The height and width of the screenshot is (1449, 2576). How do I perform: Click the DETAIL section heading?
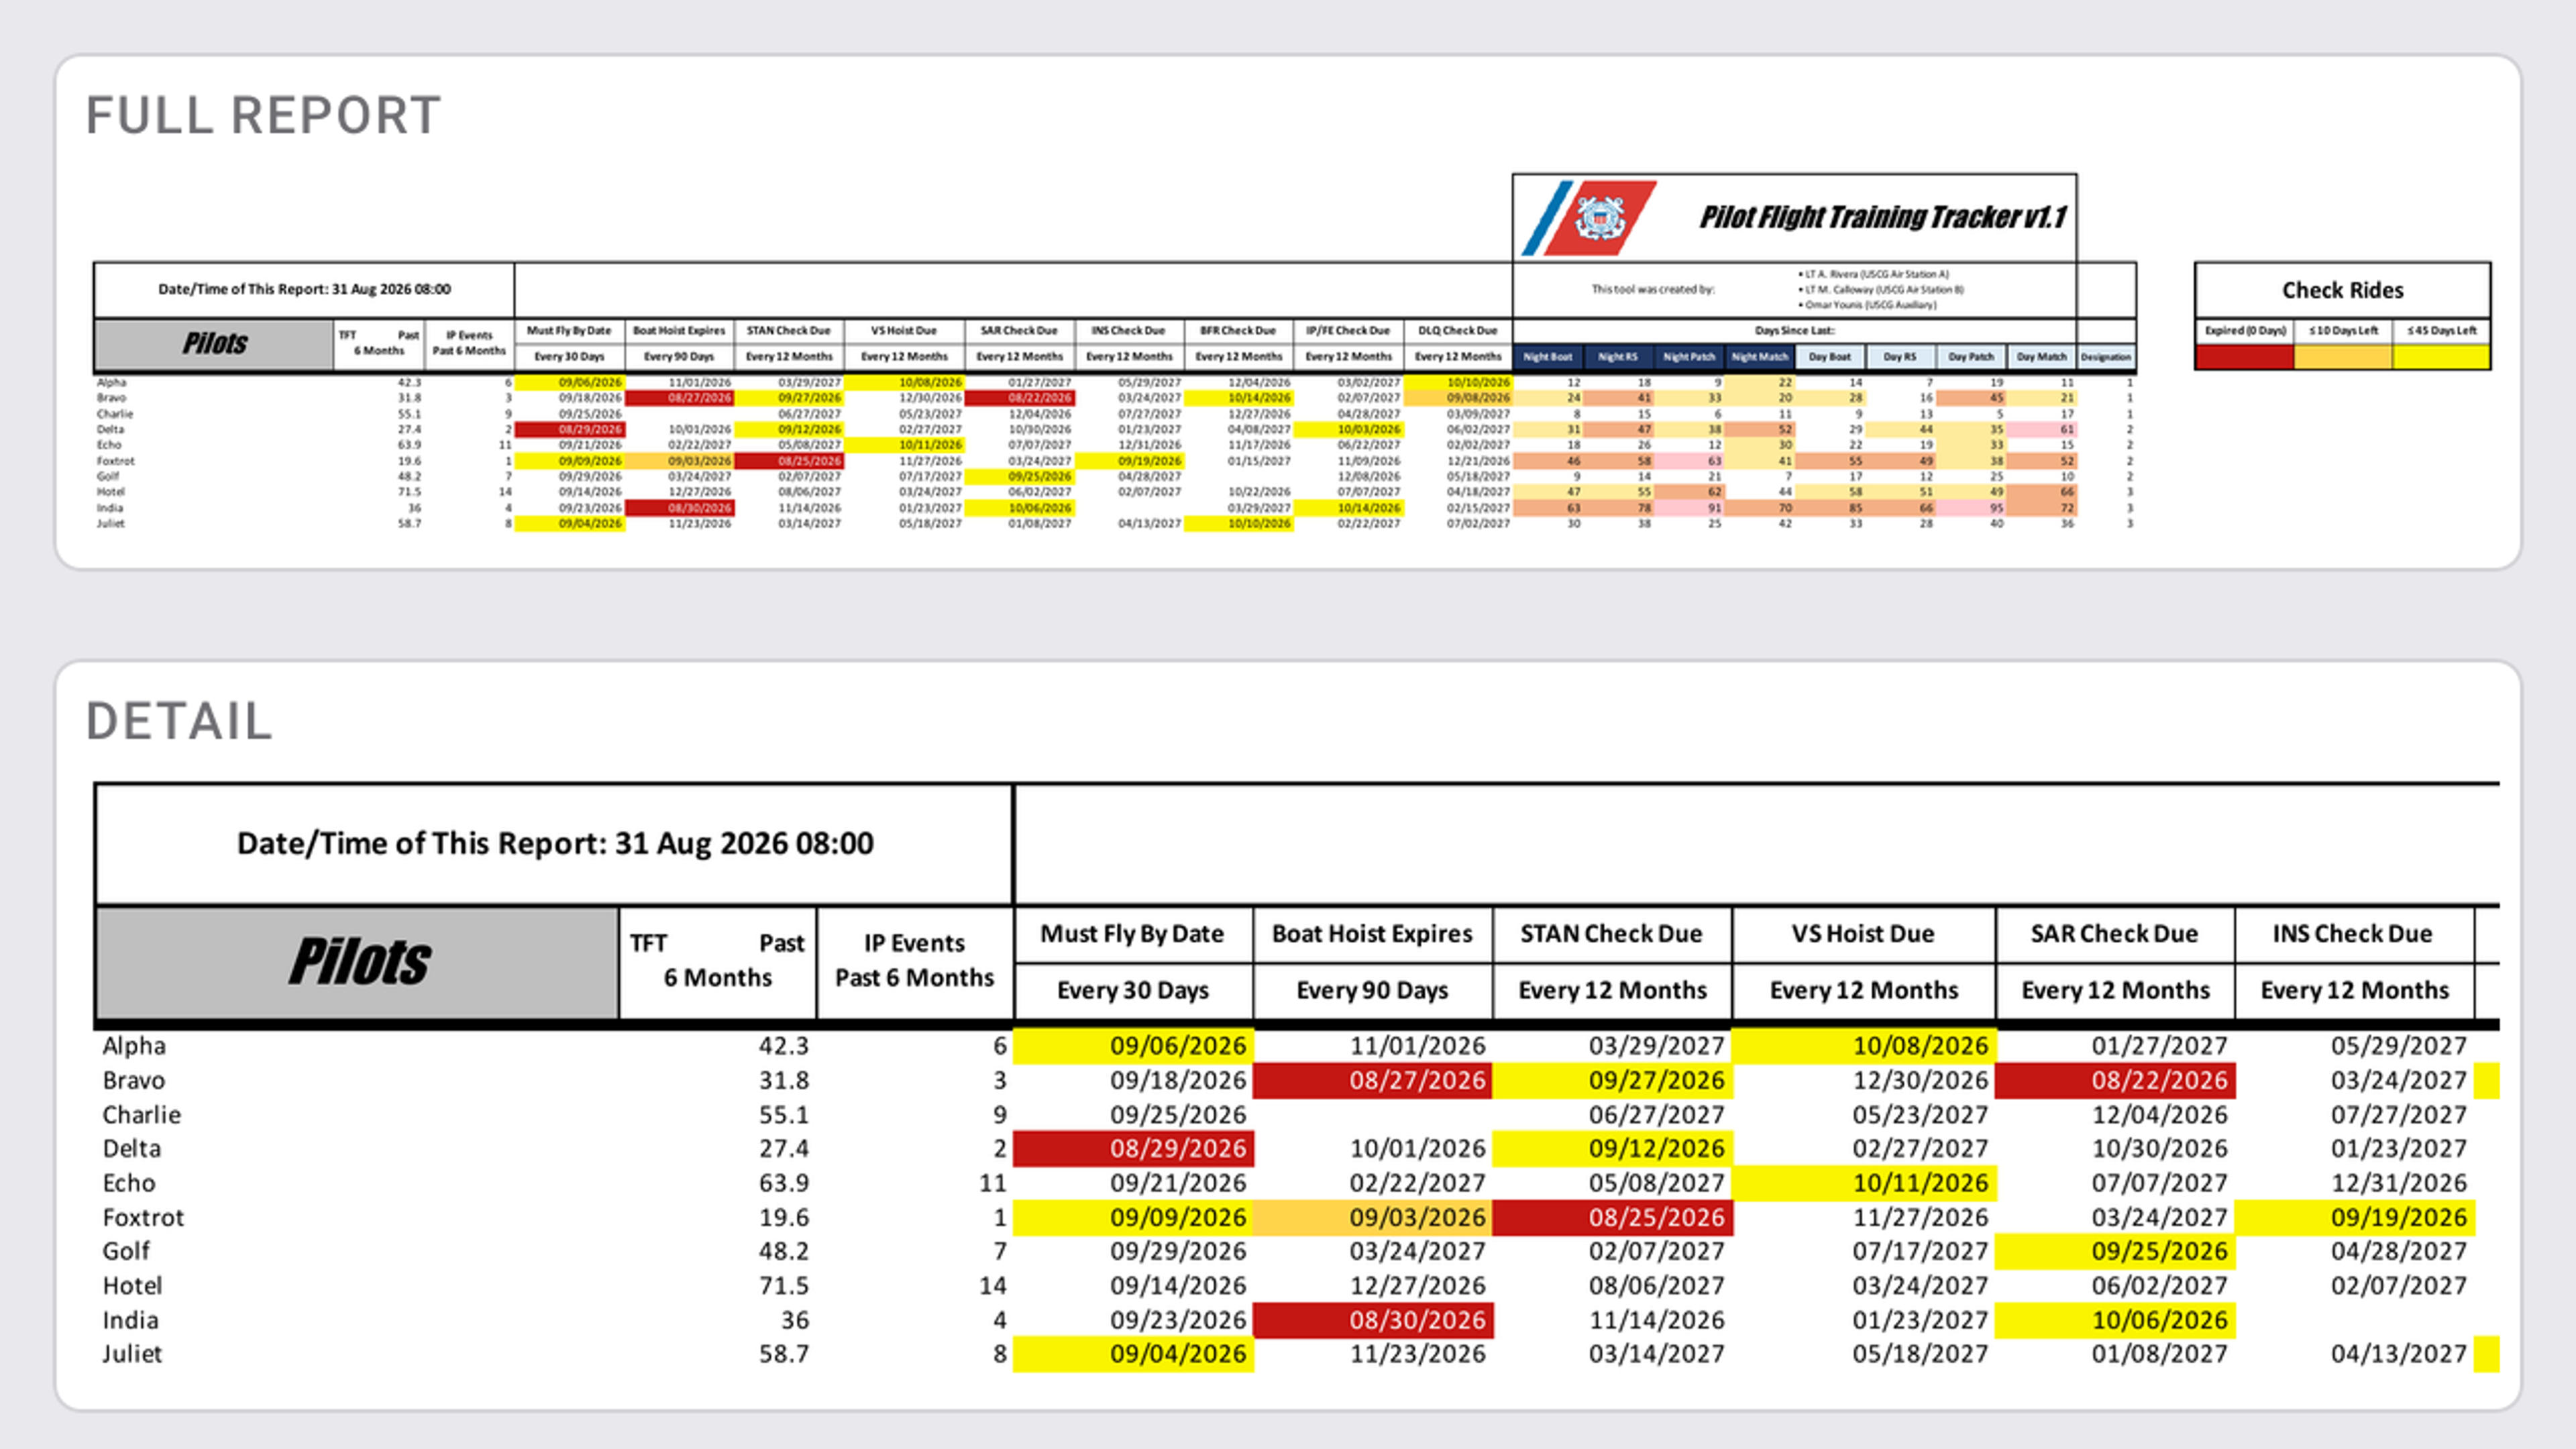(x=179, y=721)
